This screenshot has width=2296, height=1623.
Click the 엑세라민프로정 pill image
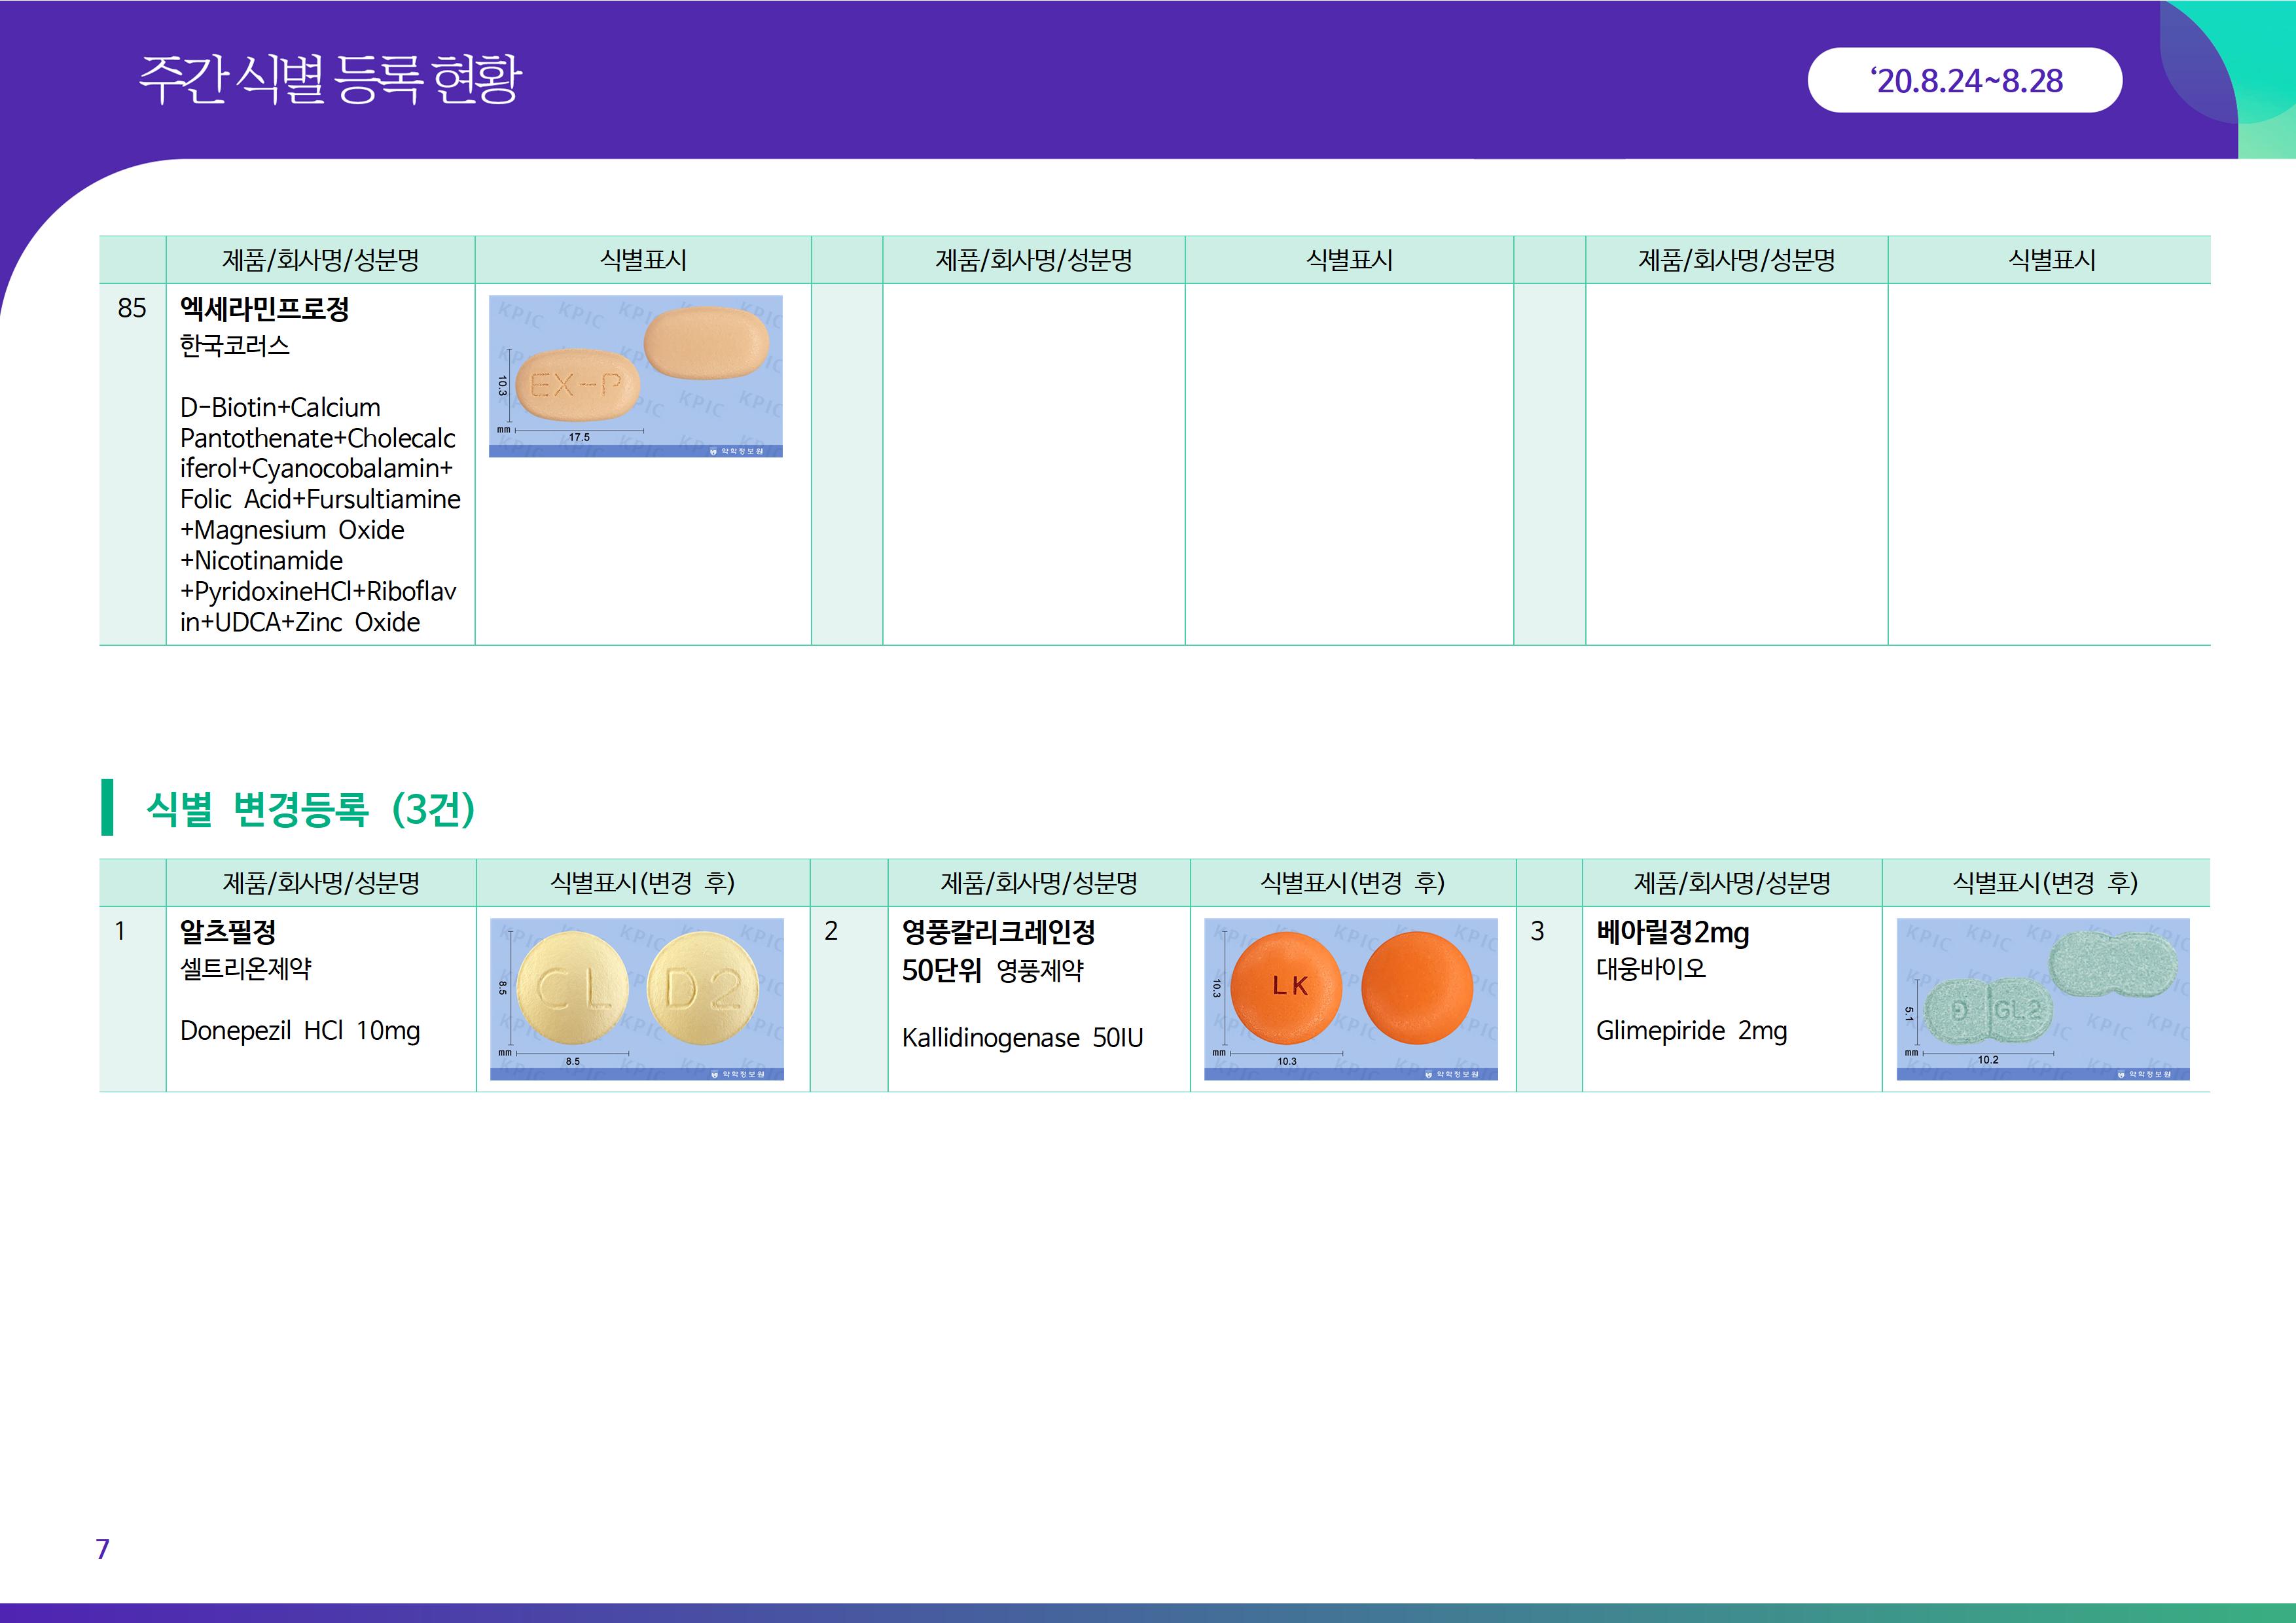(x=635, y=376)
